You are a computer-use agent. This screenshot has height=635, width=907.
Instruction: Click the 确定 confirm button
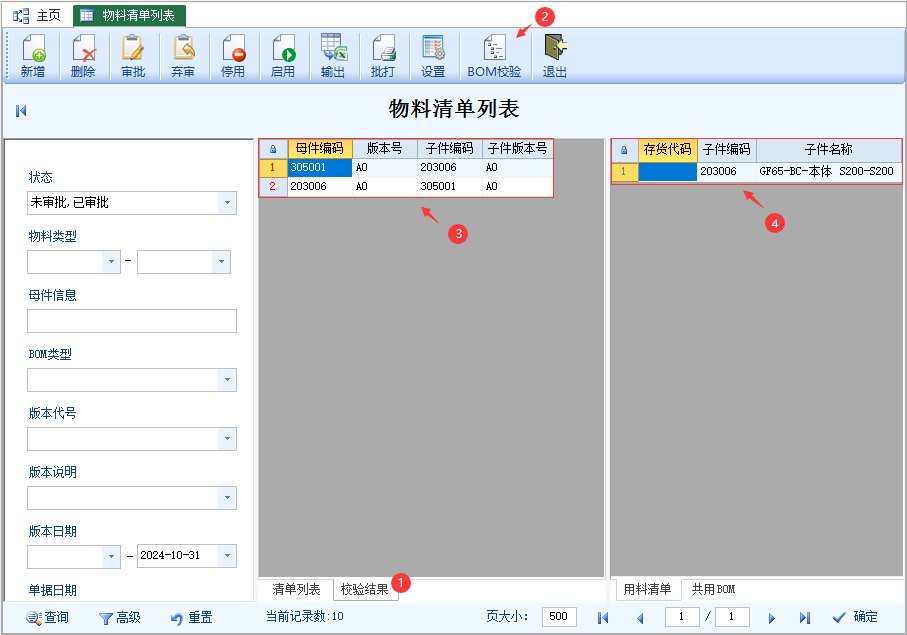tap(855, 617)
